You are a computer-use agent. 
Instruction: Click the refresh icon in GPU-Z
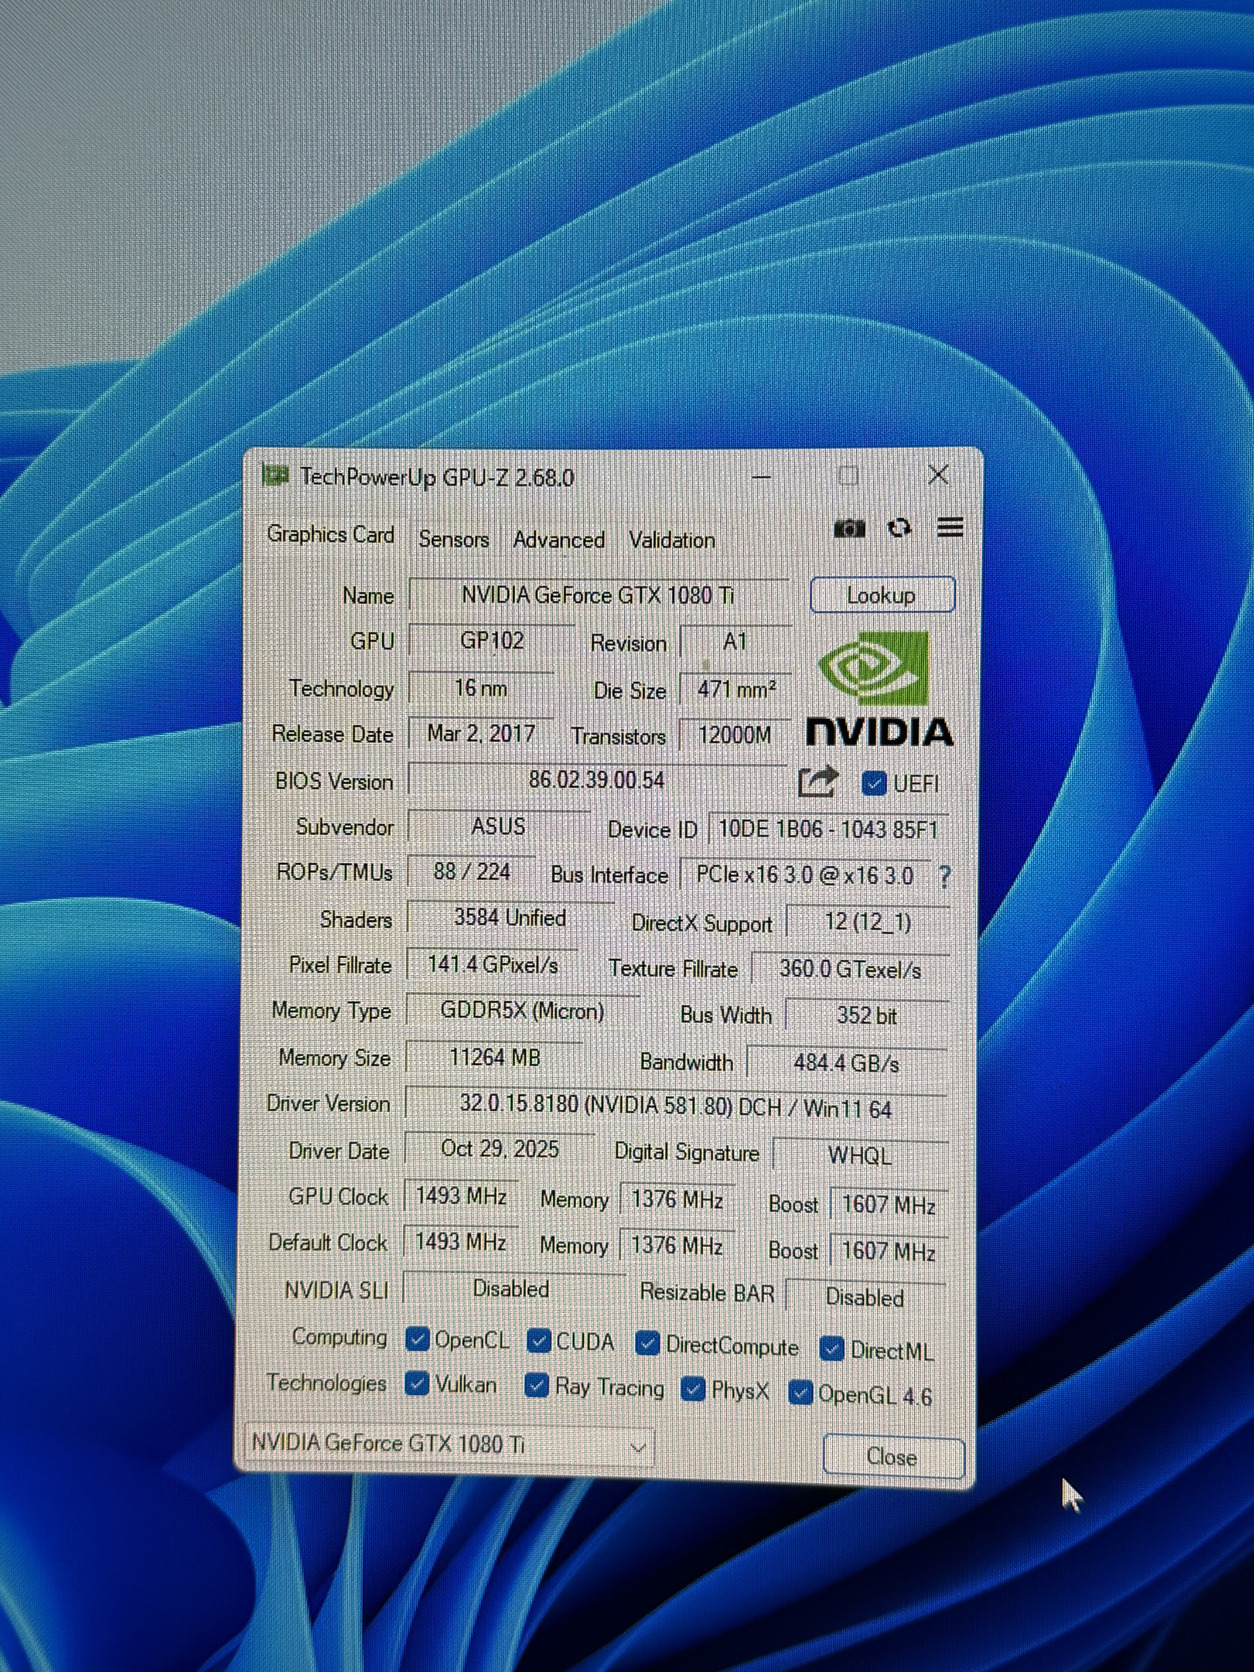(900, 527)
